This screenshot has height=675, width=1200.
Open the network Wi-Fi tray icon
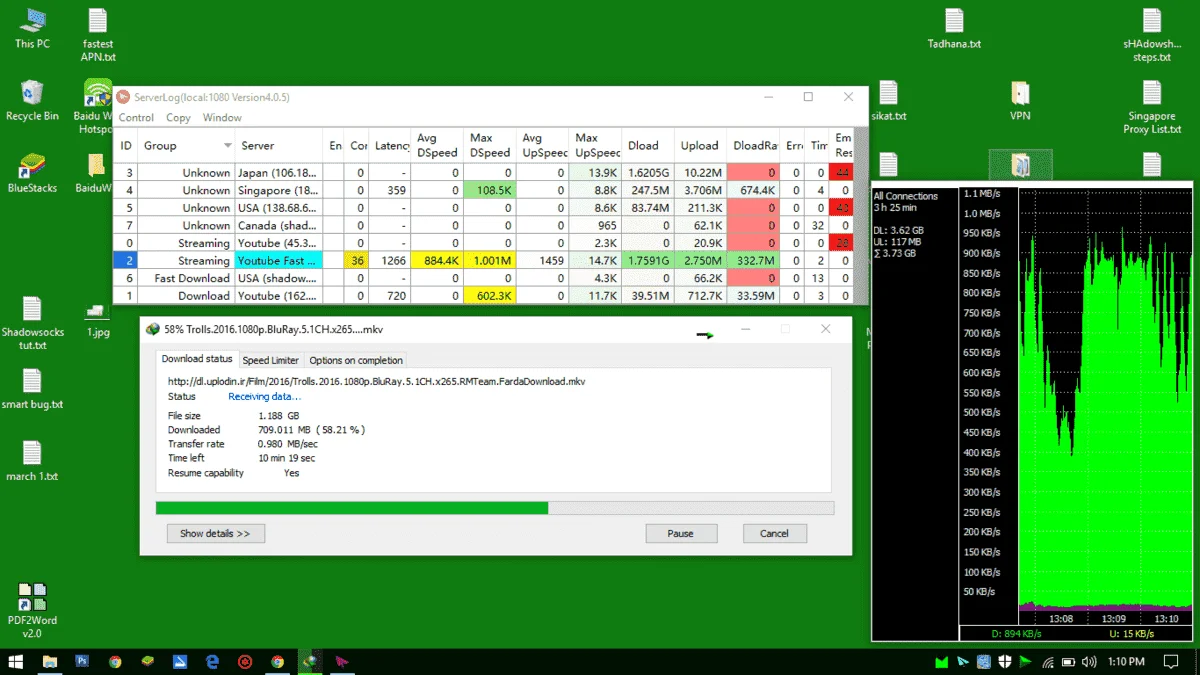pyautogui.click(x=1048, y=661)
